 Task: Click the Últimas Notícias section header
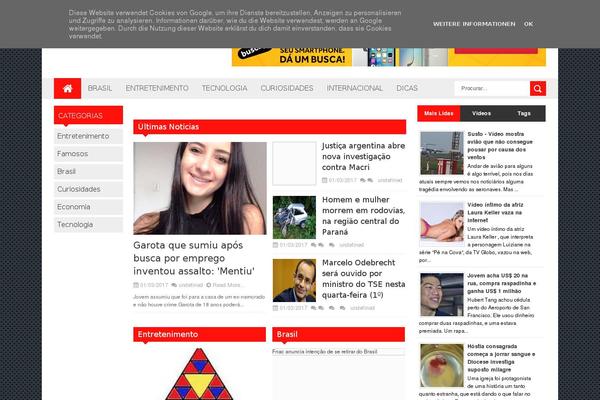[269, 127]
